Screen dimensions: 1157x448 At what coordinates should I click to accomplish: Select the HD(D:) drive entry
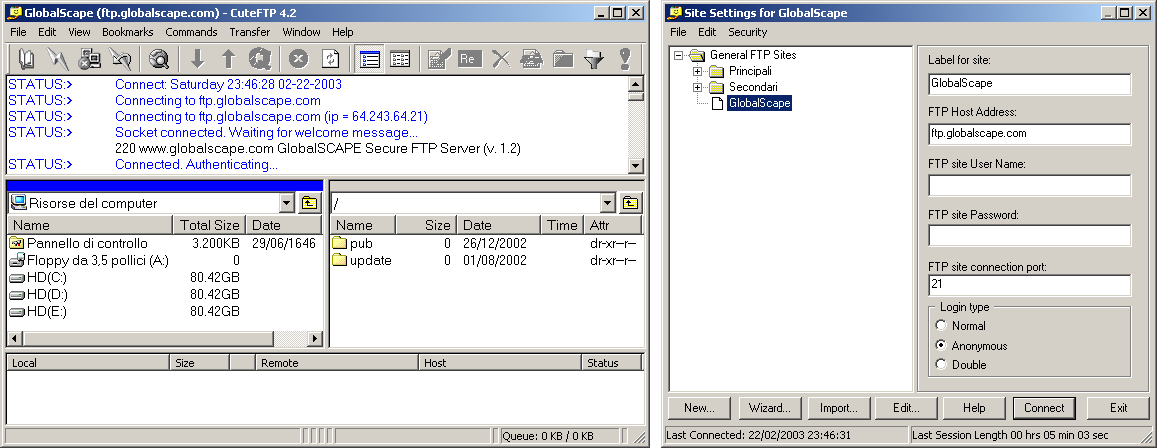38,294
